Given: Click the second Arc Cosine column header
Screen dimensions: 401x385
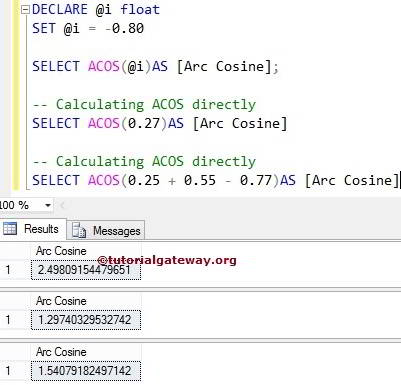Looking at the screenshot, I should 86,301.
